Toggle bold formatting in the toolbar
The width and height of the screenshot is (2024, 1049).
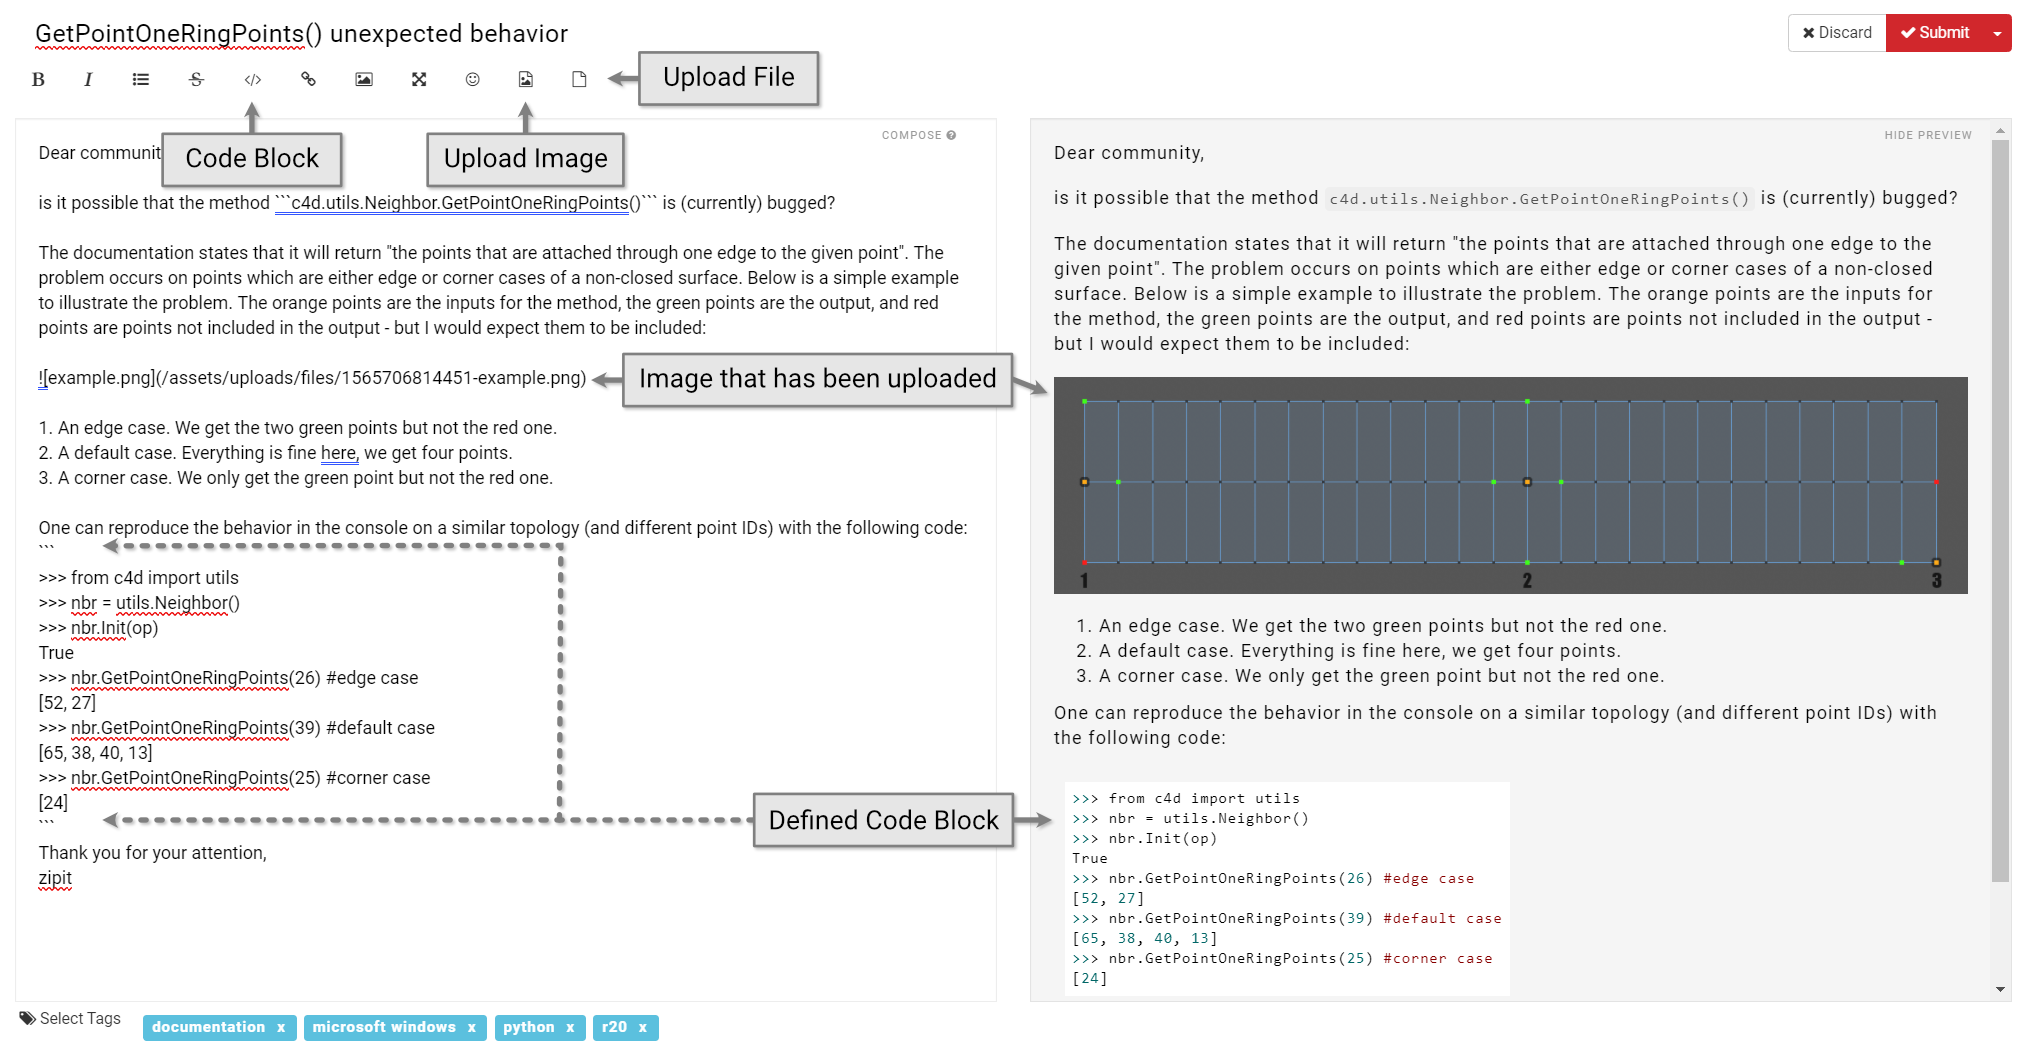pos(38,80)
